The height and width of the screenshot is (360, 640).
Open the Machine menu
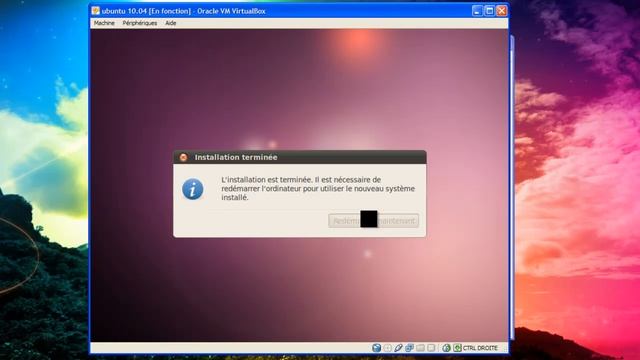(104, 23)
